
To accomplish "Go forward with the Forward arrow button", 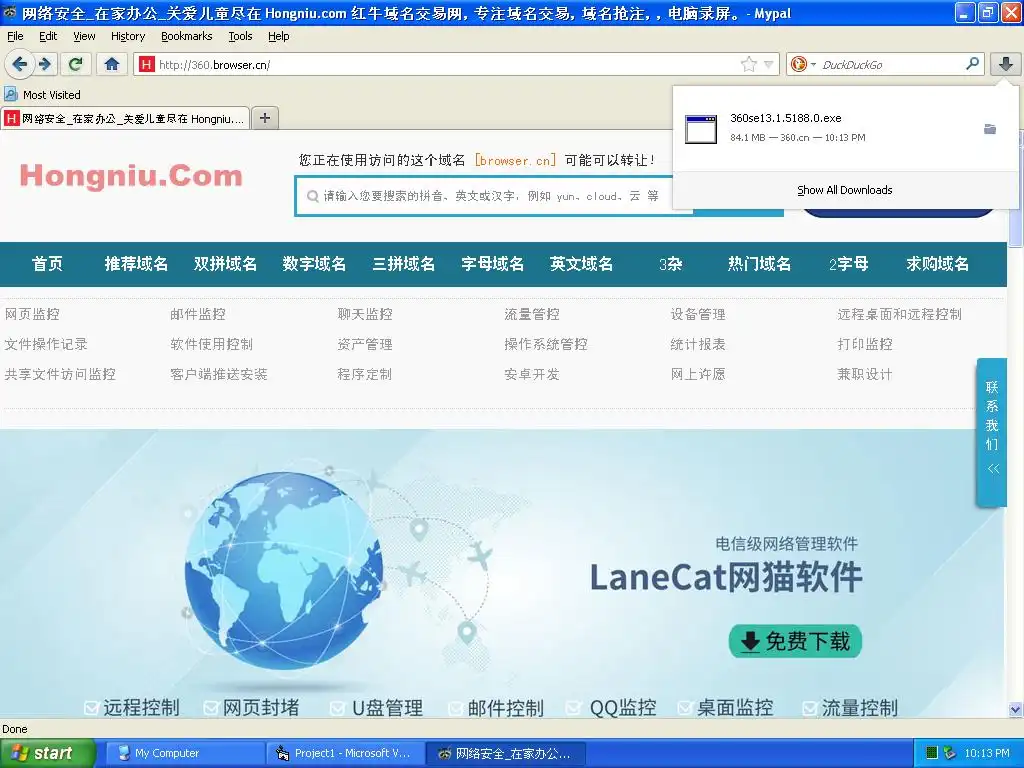I will click(x=44, y=64).
